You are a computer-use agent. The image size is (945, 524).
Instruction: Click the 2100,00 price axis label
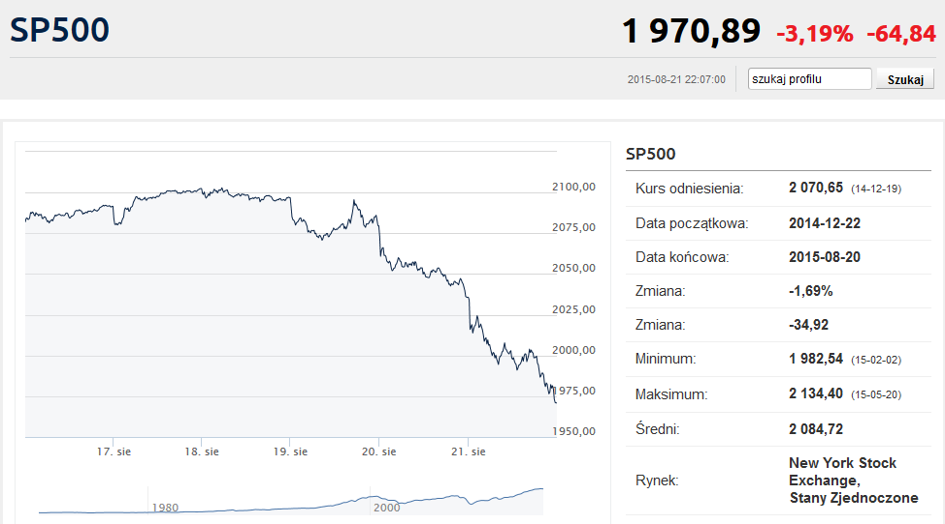point(574,186)
